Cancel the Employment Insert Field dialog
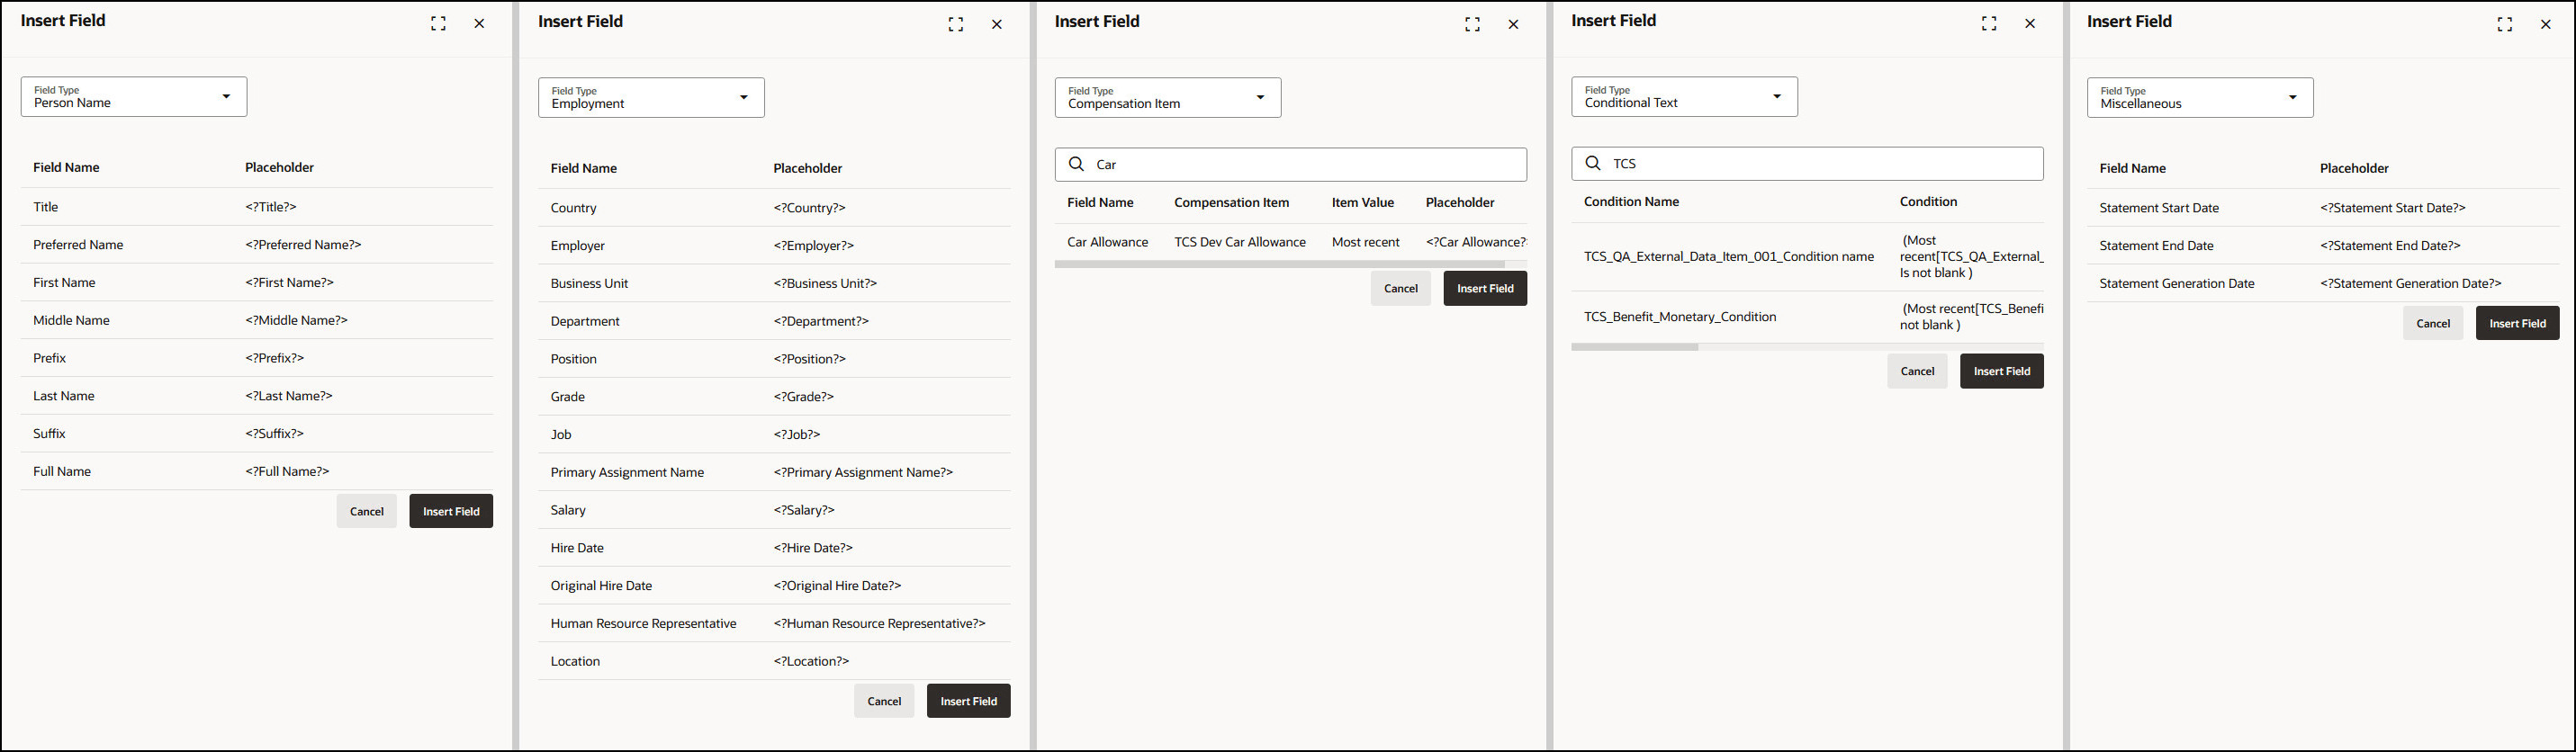2576x752 pixels. click(884, 701)
